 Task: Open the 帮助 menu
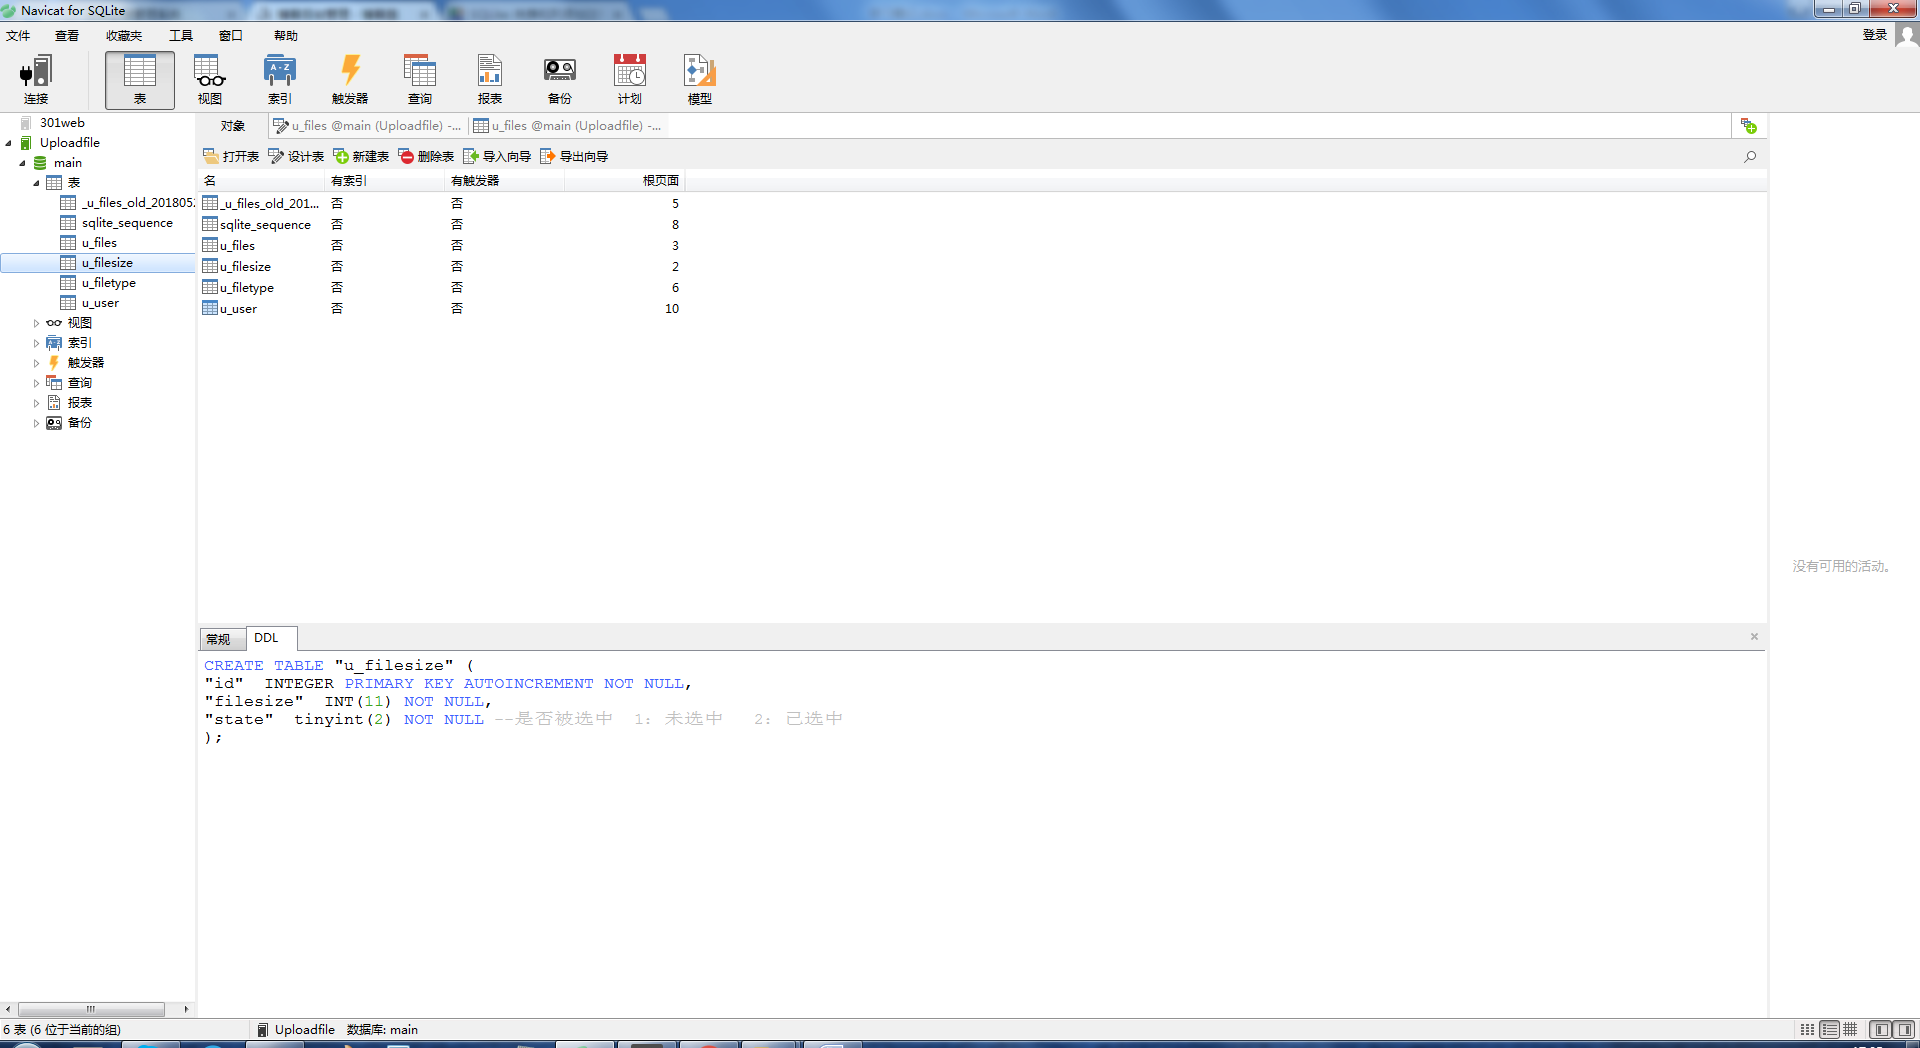pos(286,36)
